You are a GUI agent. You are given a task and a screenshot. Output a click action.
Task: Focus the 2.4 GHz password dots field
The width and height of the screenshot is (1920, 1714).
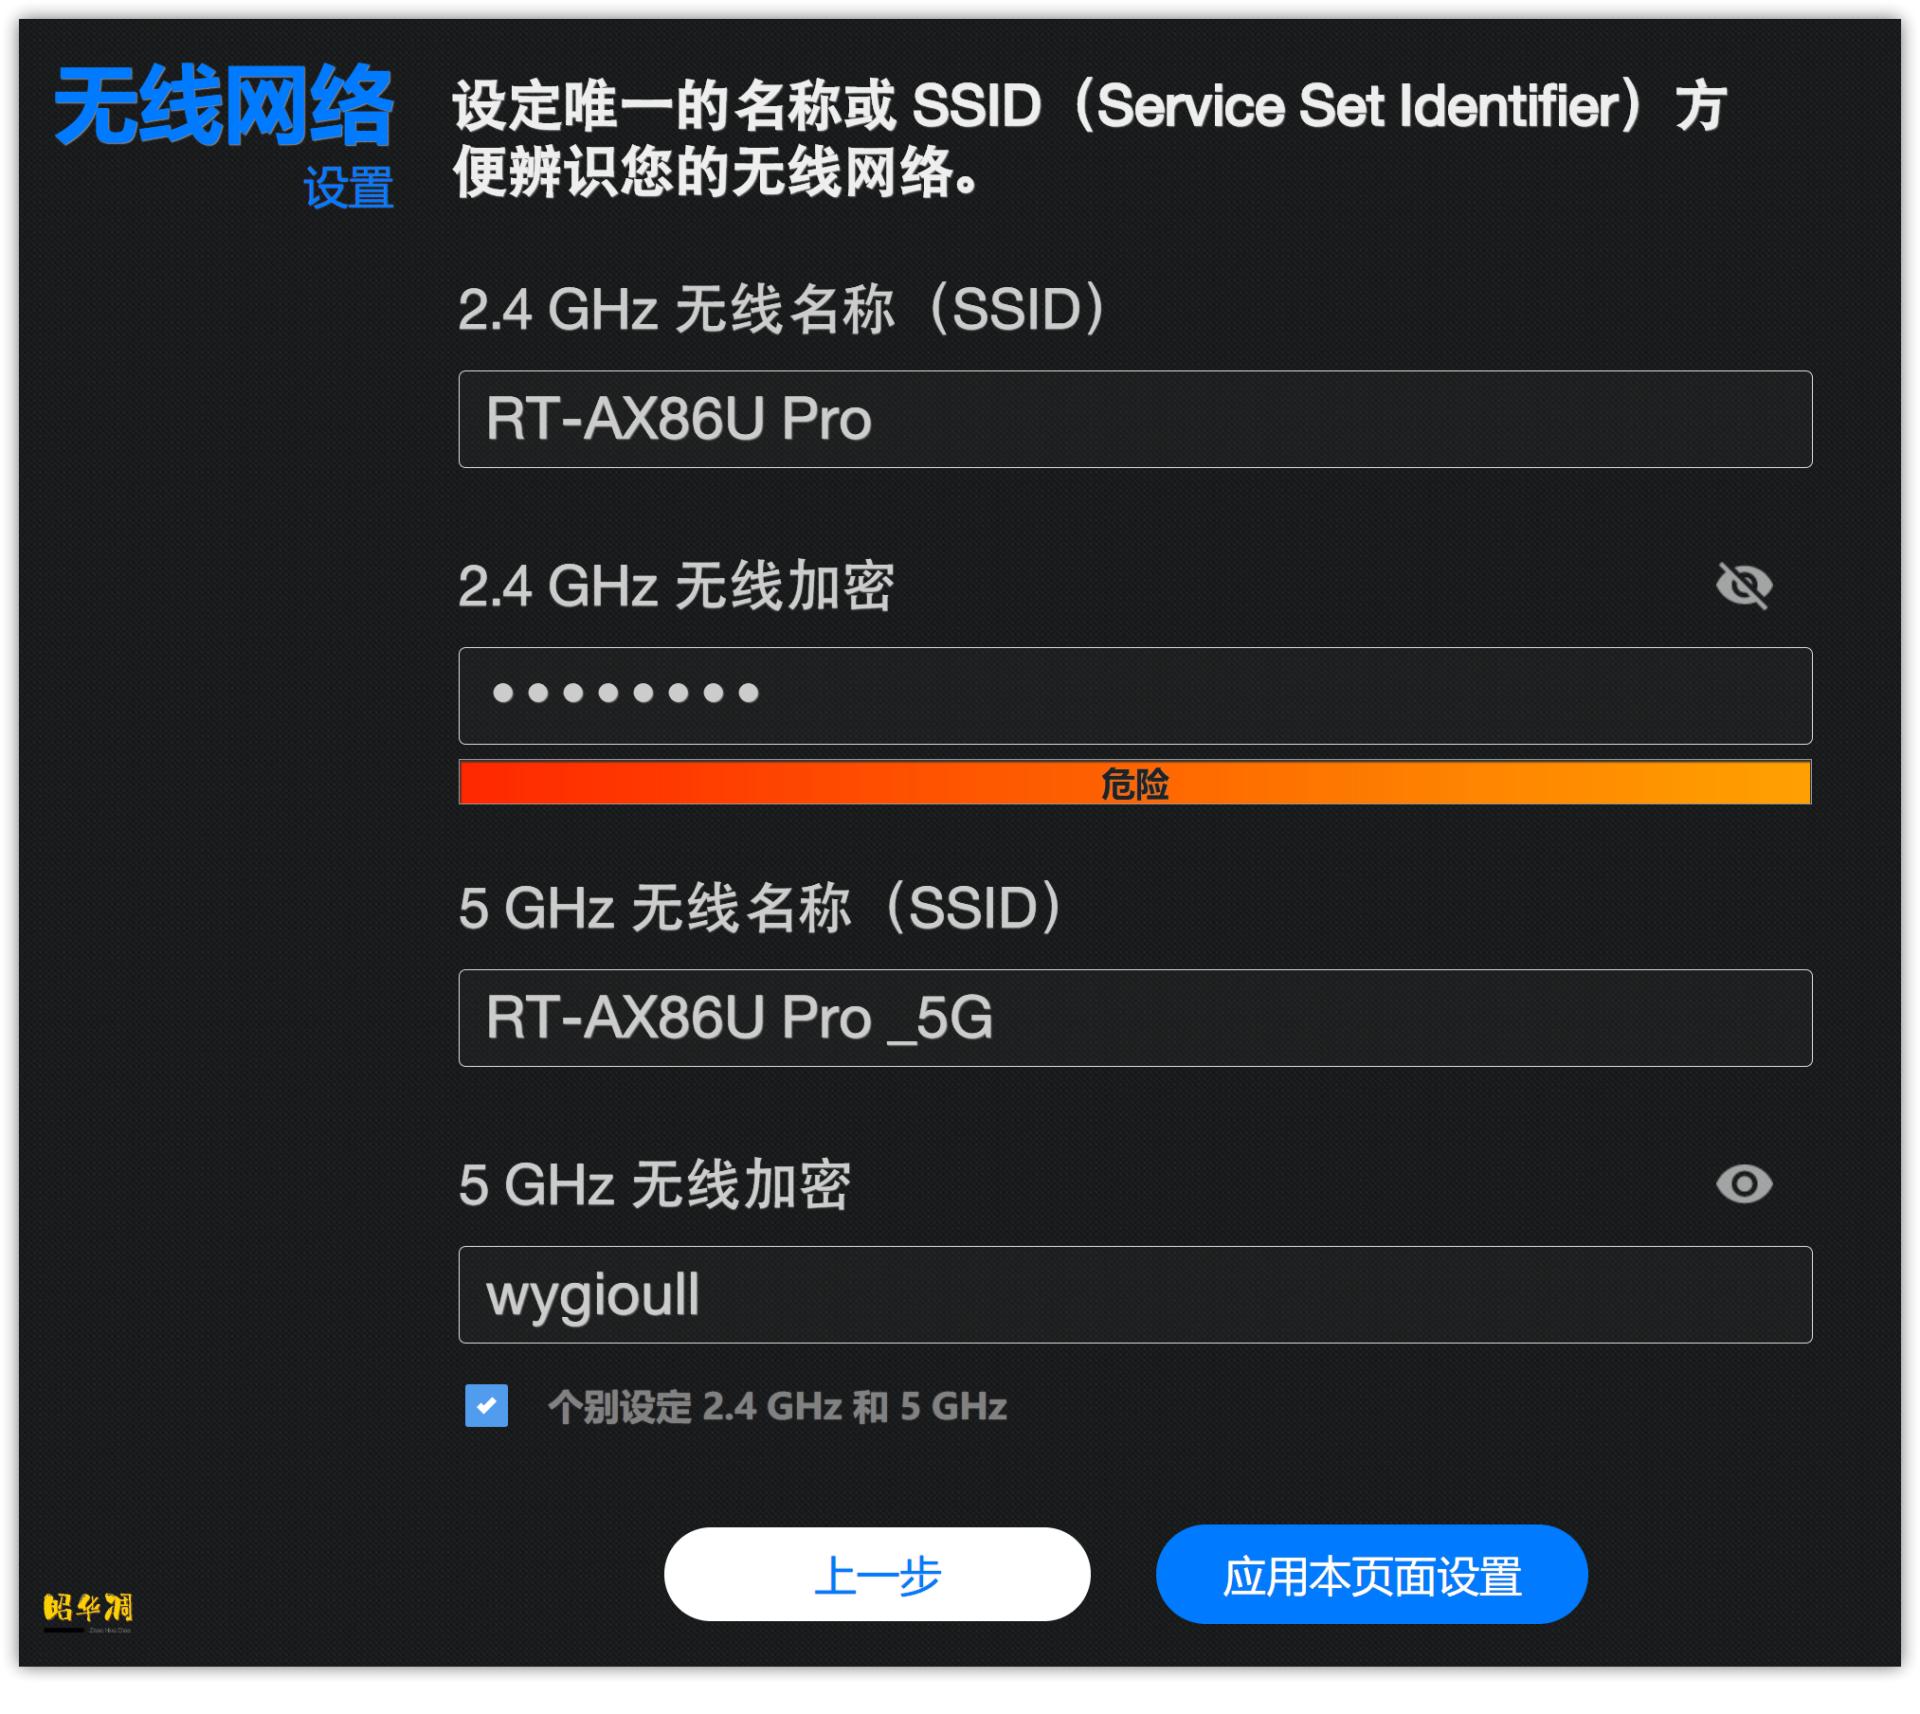tap(1134, 695)
